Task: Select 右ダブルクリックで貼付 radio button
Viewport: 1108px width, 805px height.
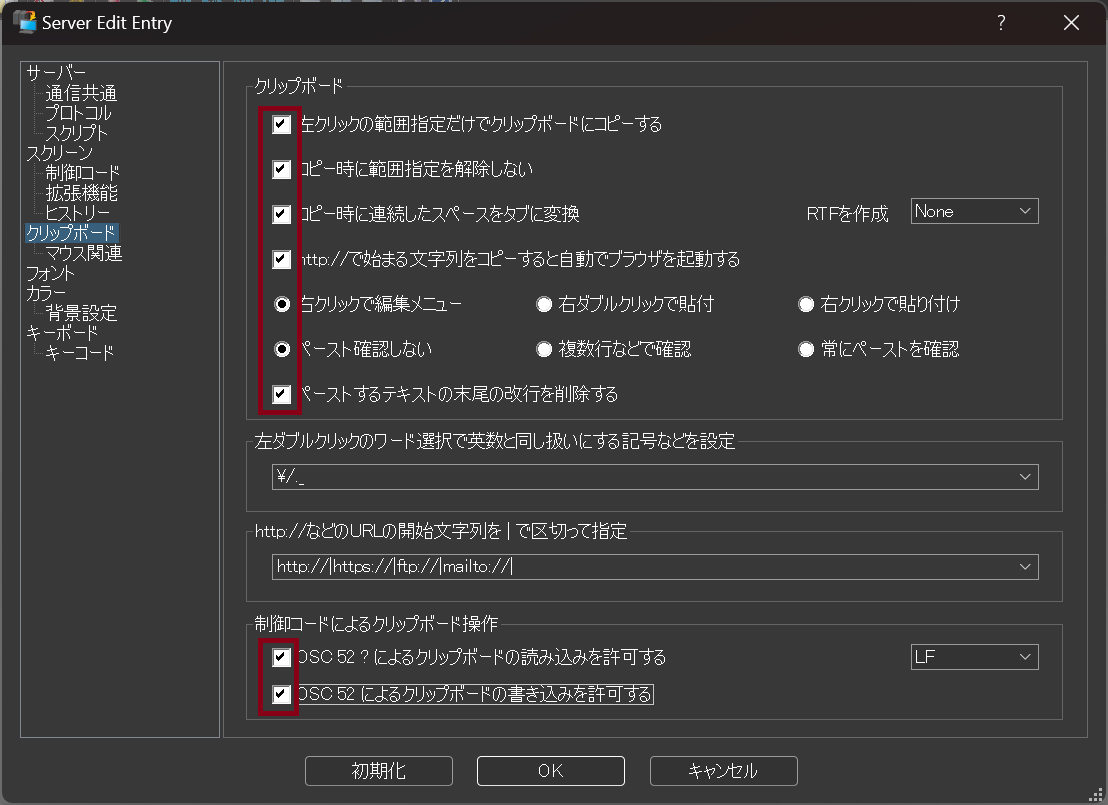Action: tap(545, 304)
